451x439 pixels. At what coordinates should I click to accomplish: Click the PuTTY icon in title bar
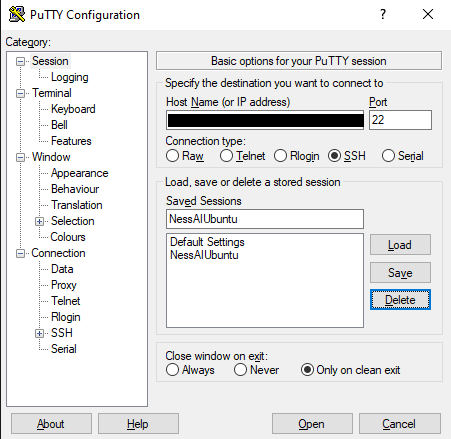(x=17, y=15)
